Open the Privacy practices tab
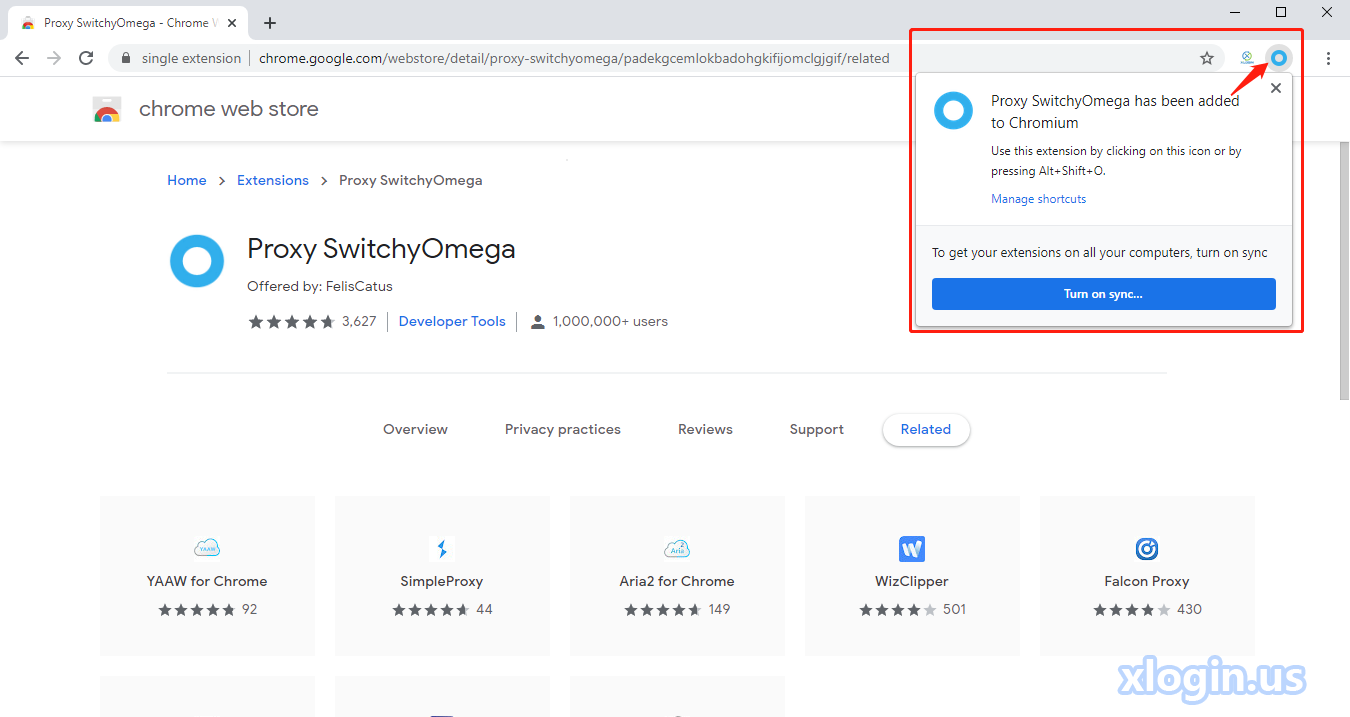The width and height of the screenshot is (1350, 717). pos(563,429)
